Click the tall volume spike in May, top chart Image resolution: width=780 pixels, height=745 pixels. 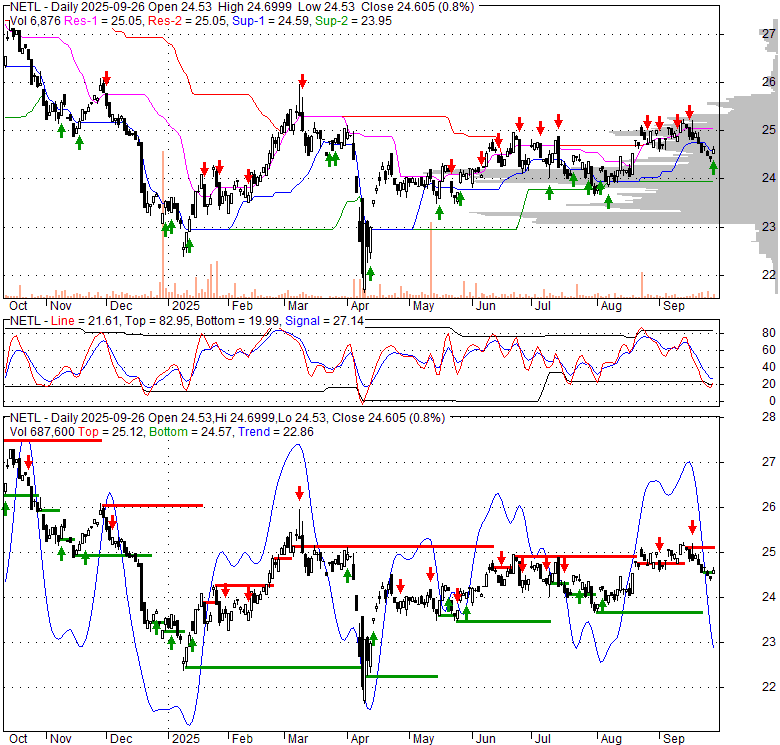(x=431, y=260)
